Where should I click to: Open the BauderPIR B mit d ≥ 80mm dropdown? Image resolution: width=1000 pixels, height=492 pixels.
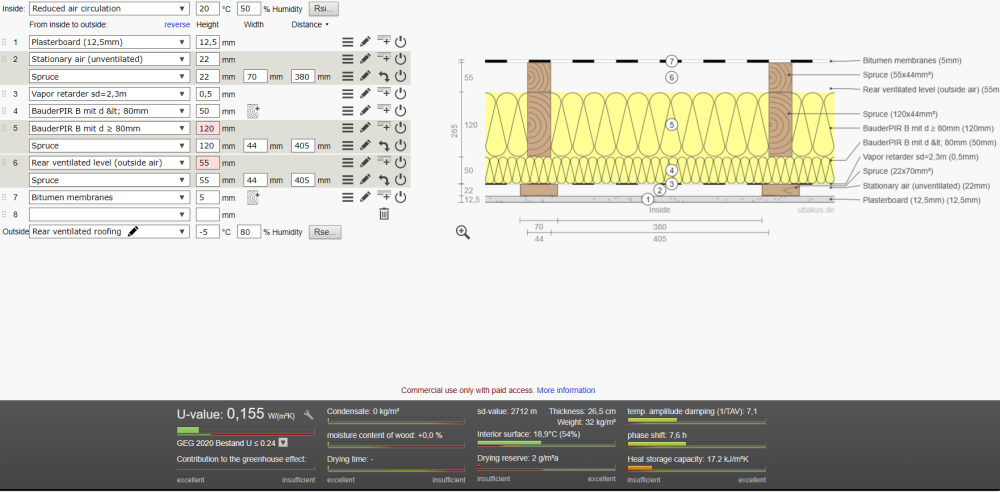pos(110,128)
